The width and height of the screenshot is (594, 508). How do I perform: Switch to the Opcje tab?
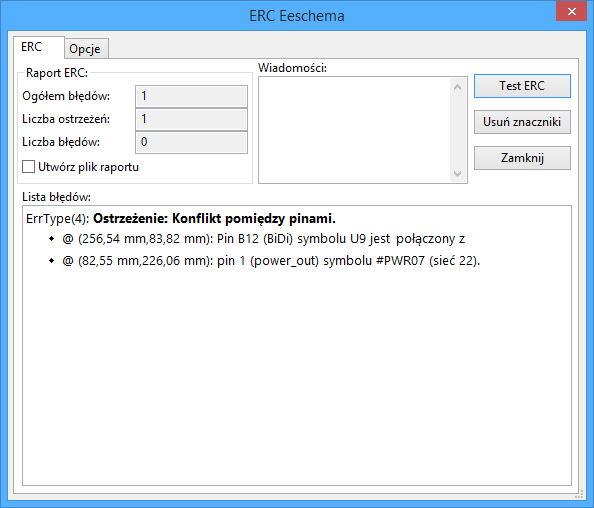85,49
